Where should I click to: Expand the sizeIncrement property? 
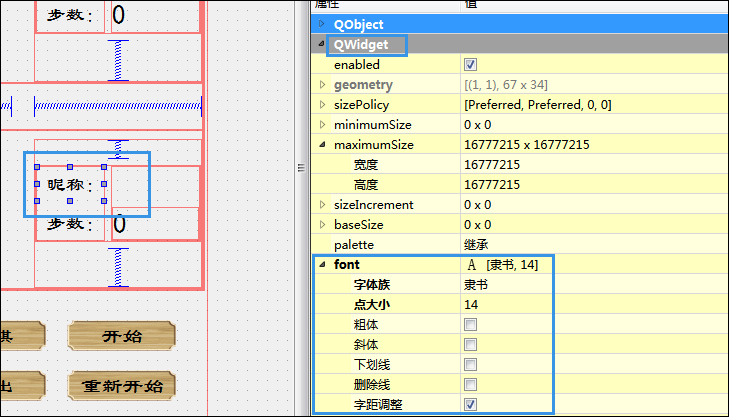pos(322,204)
